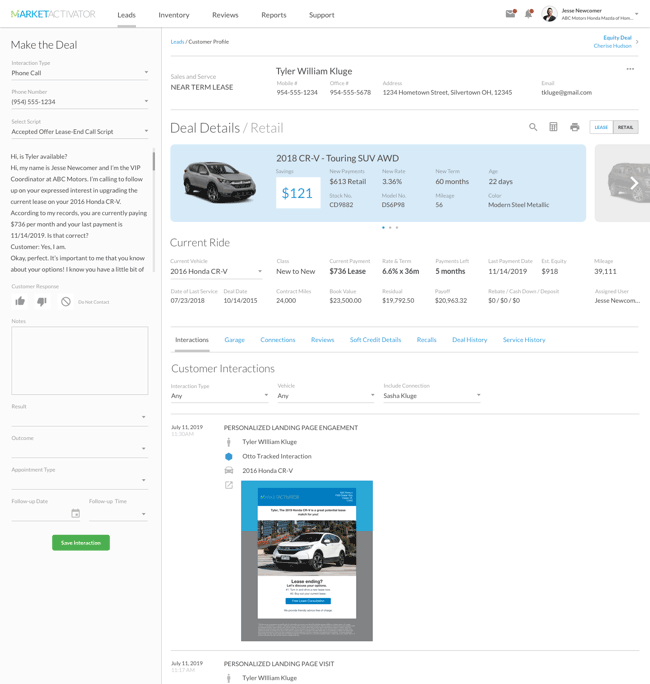This screenshot has height=684, width=650.
Task: Toggle deal view to Retail
Action: click(x=625, y=127)
